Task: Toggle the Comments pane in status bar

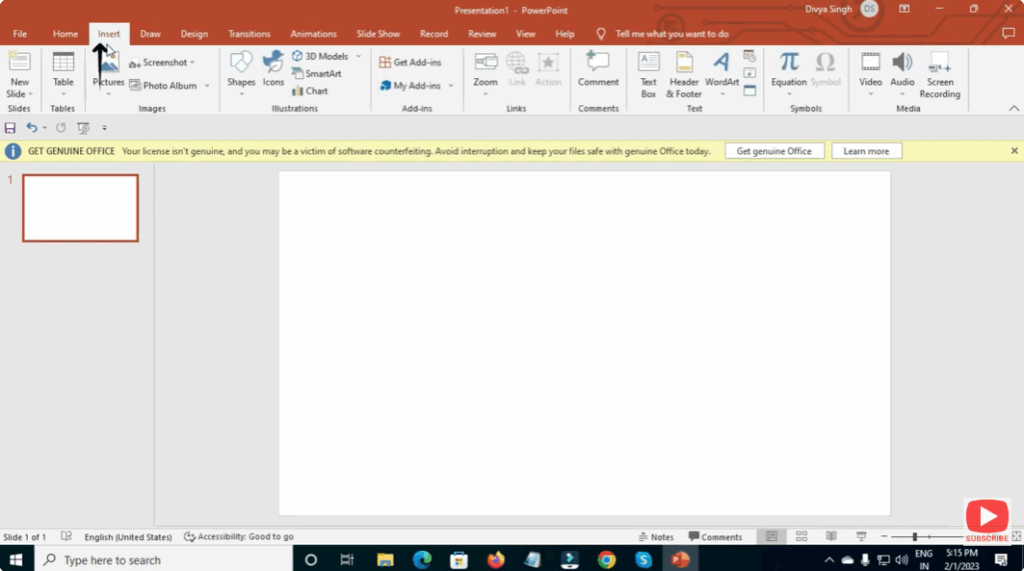Action: pyautogui.click(x=715, y=537)
